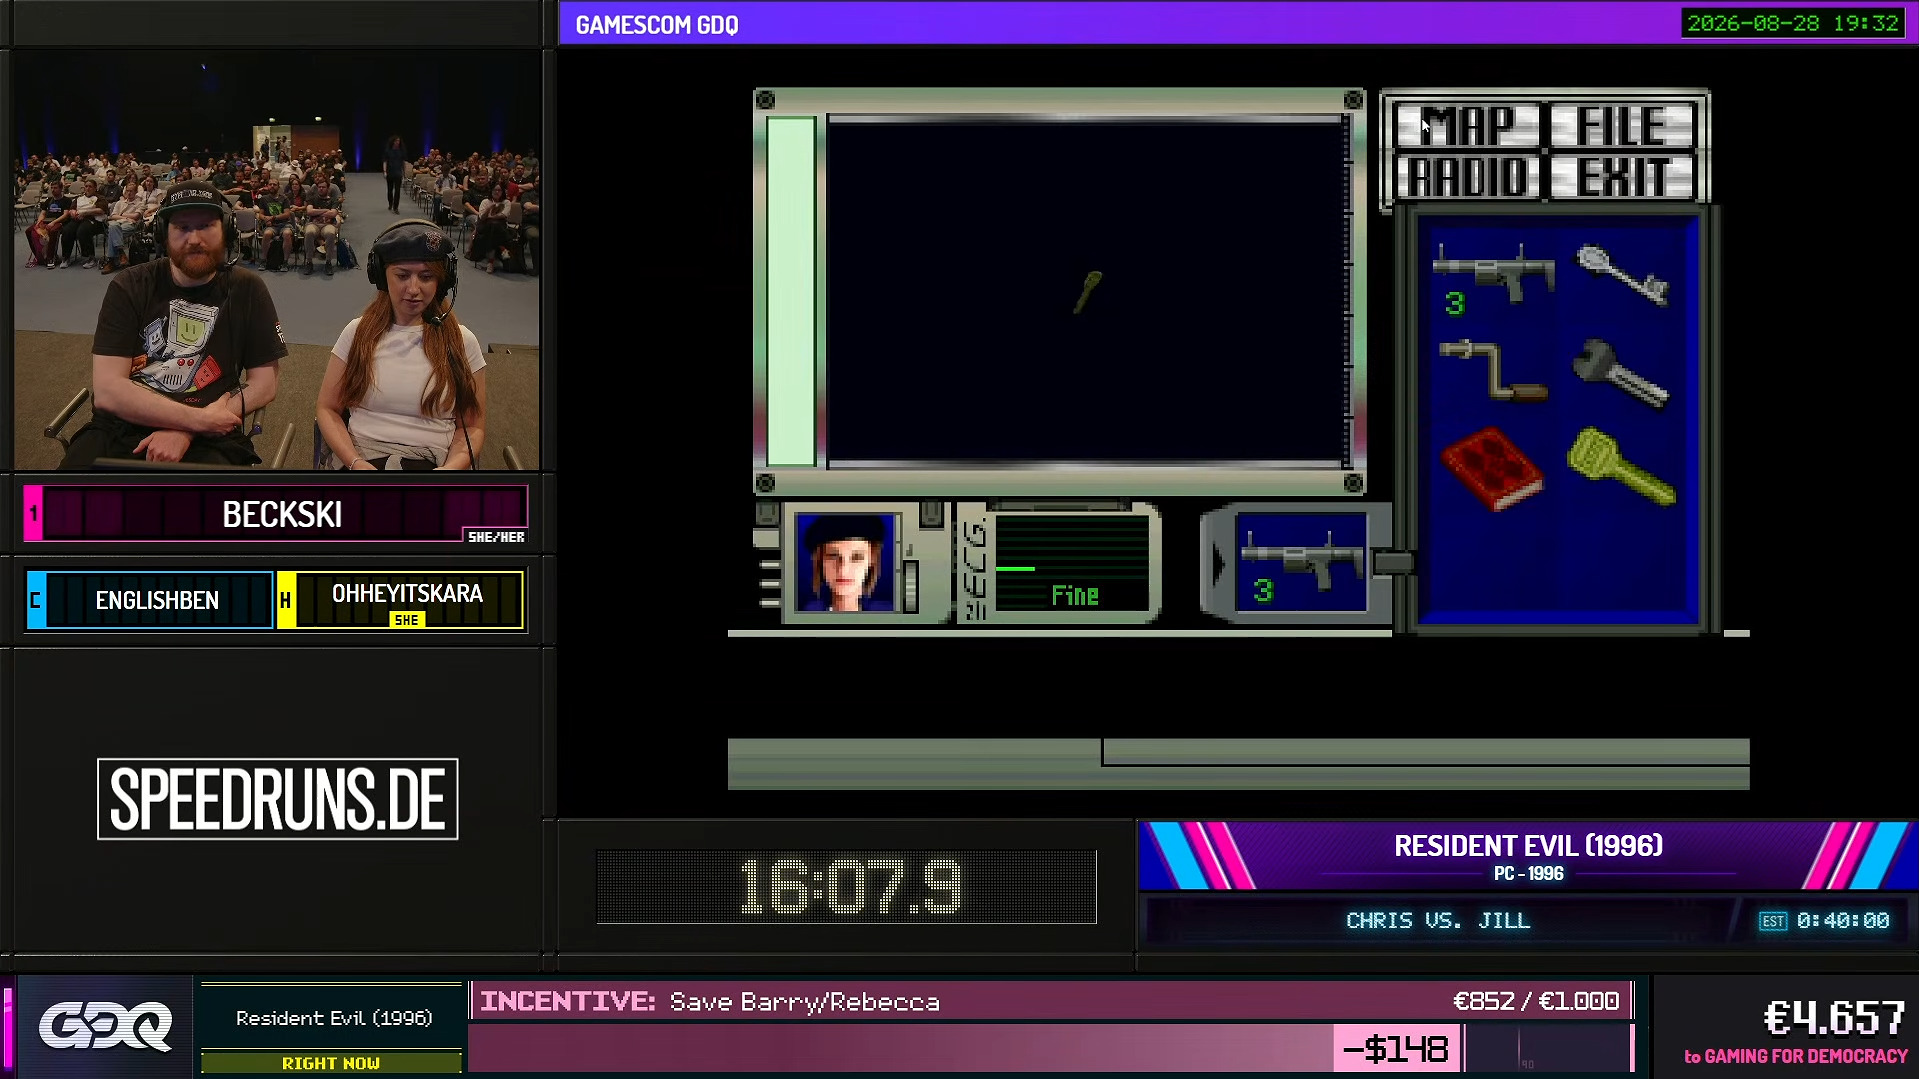Click the GAMESCOM GDQ event title
Screen dimensions: 1919x1079
point(657,25)
